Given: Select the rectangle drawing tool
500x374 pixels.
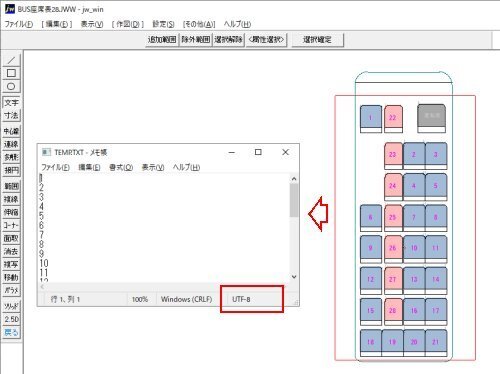Looking at the screenshot, I should [x=11, y=73].
